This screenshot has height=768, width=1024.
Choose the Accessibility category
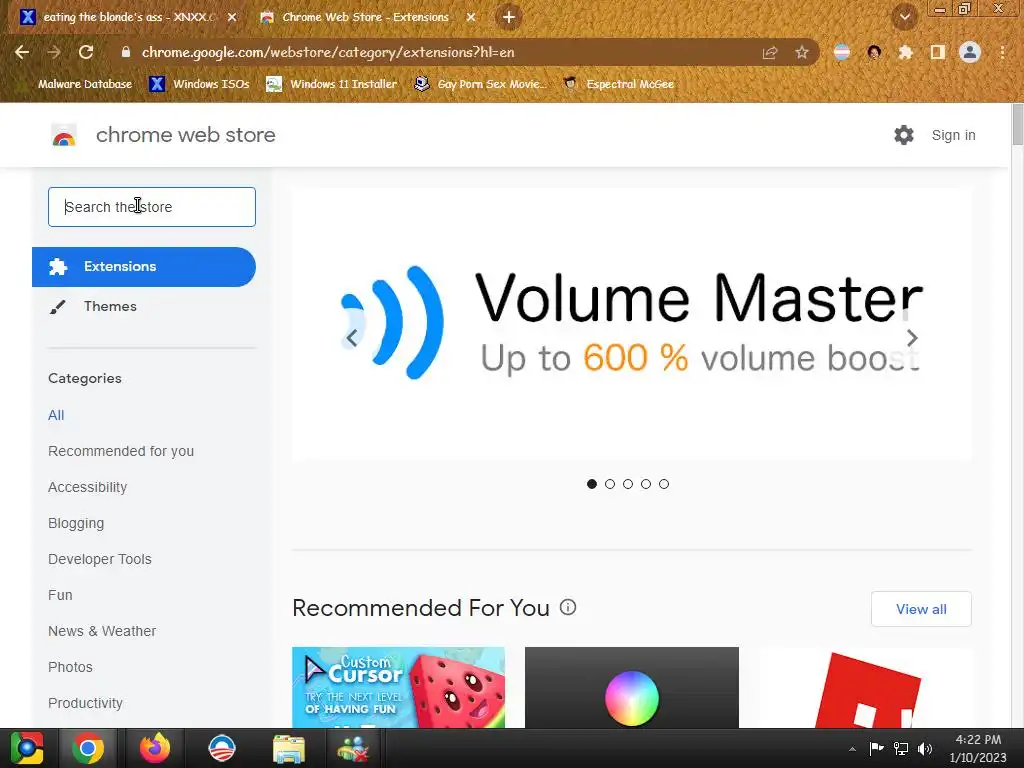(x=88, y=487)
